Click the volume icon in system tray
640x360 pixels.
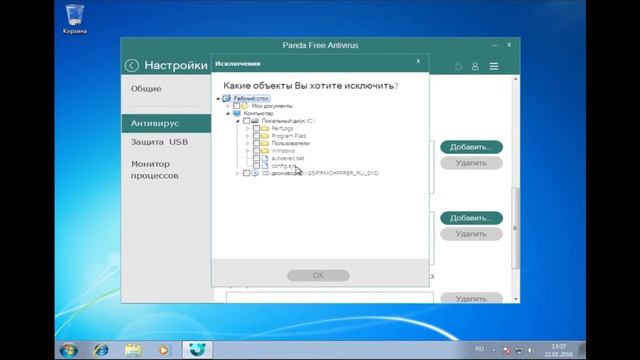tap(531, 351)
